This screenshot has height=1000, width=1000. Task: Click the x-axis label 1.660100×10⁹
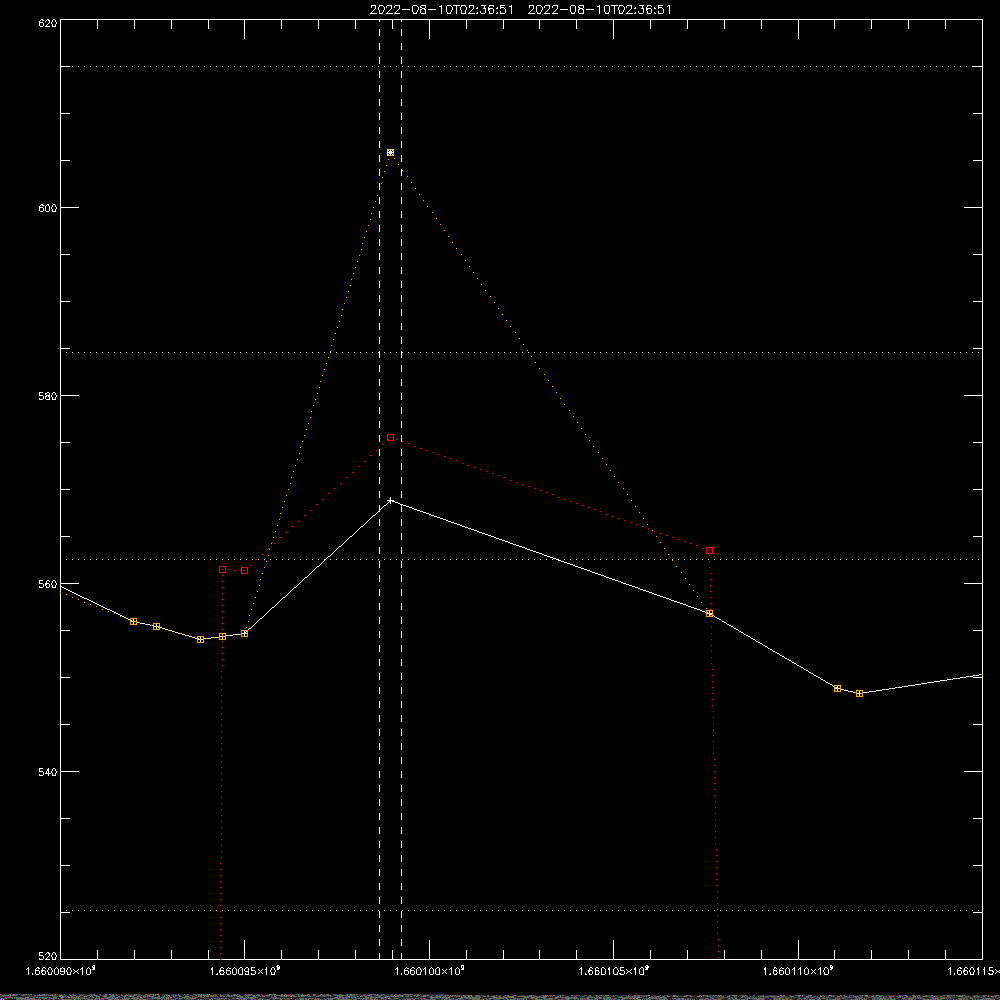pos(429,971)
